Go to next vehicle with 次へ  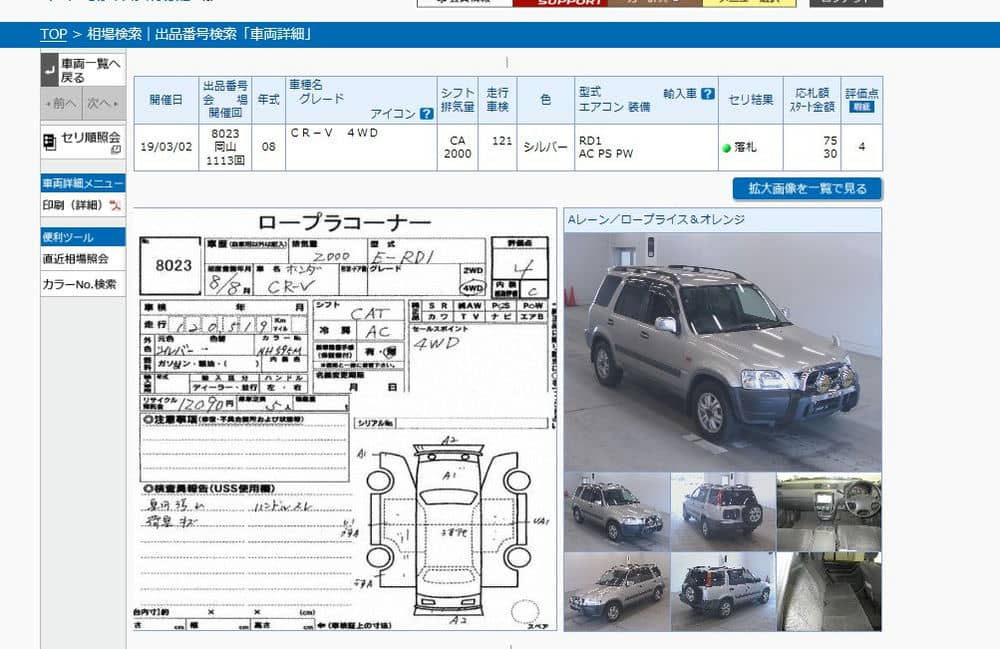(103, 103)
